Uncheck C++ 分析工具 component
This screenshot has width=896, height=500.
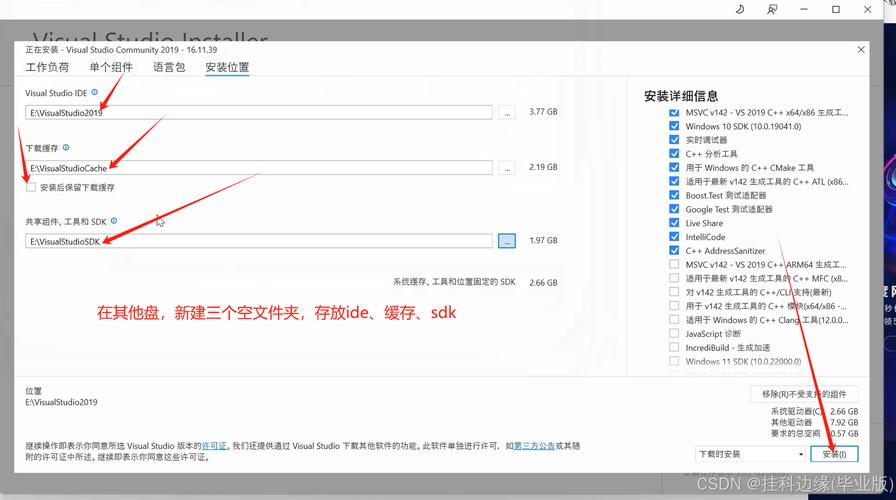674,153
